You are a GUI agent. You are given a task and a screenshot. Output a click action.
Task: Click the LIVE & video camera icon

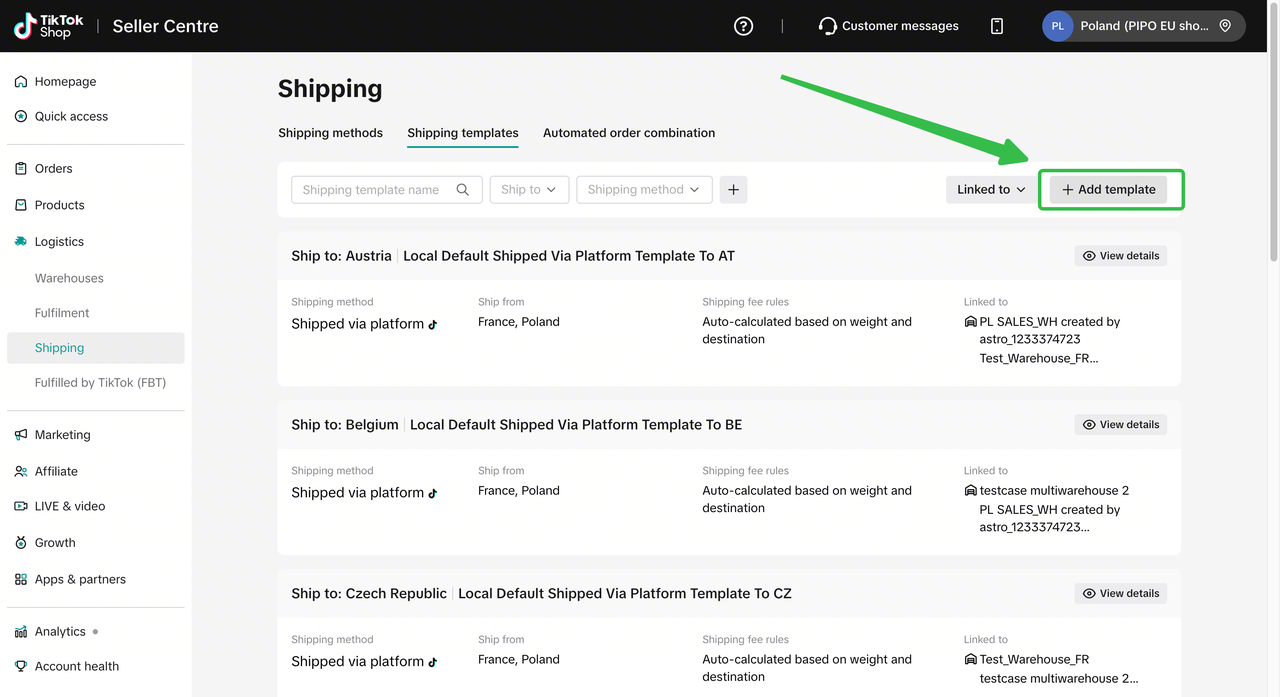[x=21, y=506]
